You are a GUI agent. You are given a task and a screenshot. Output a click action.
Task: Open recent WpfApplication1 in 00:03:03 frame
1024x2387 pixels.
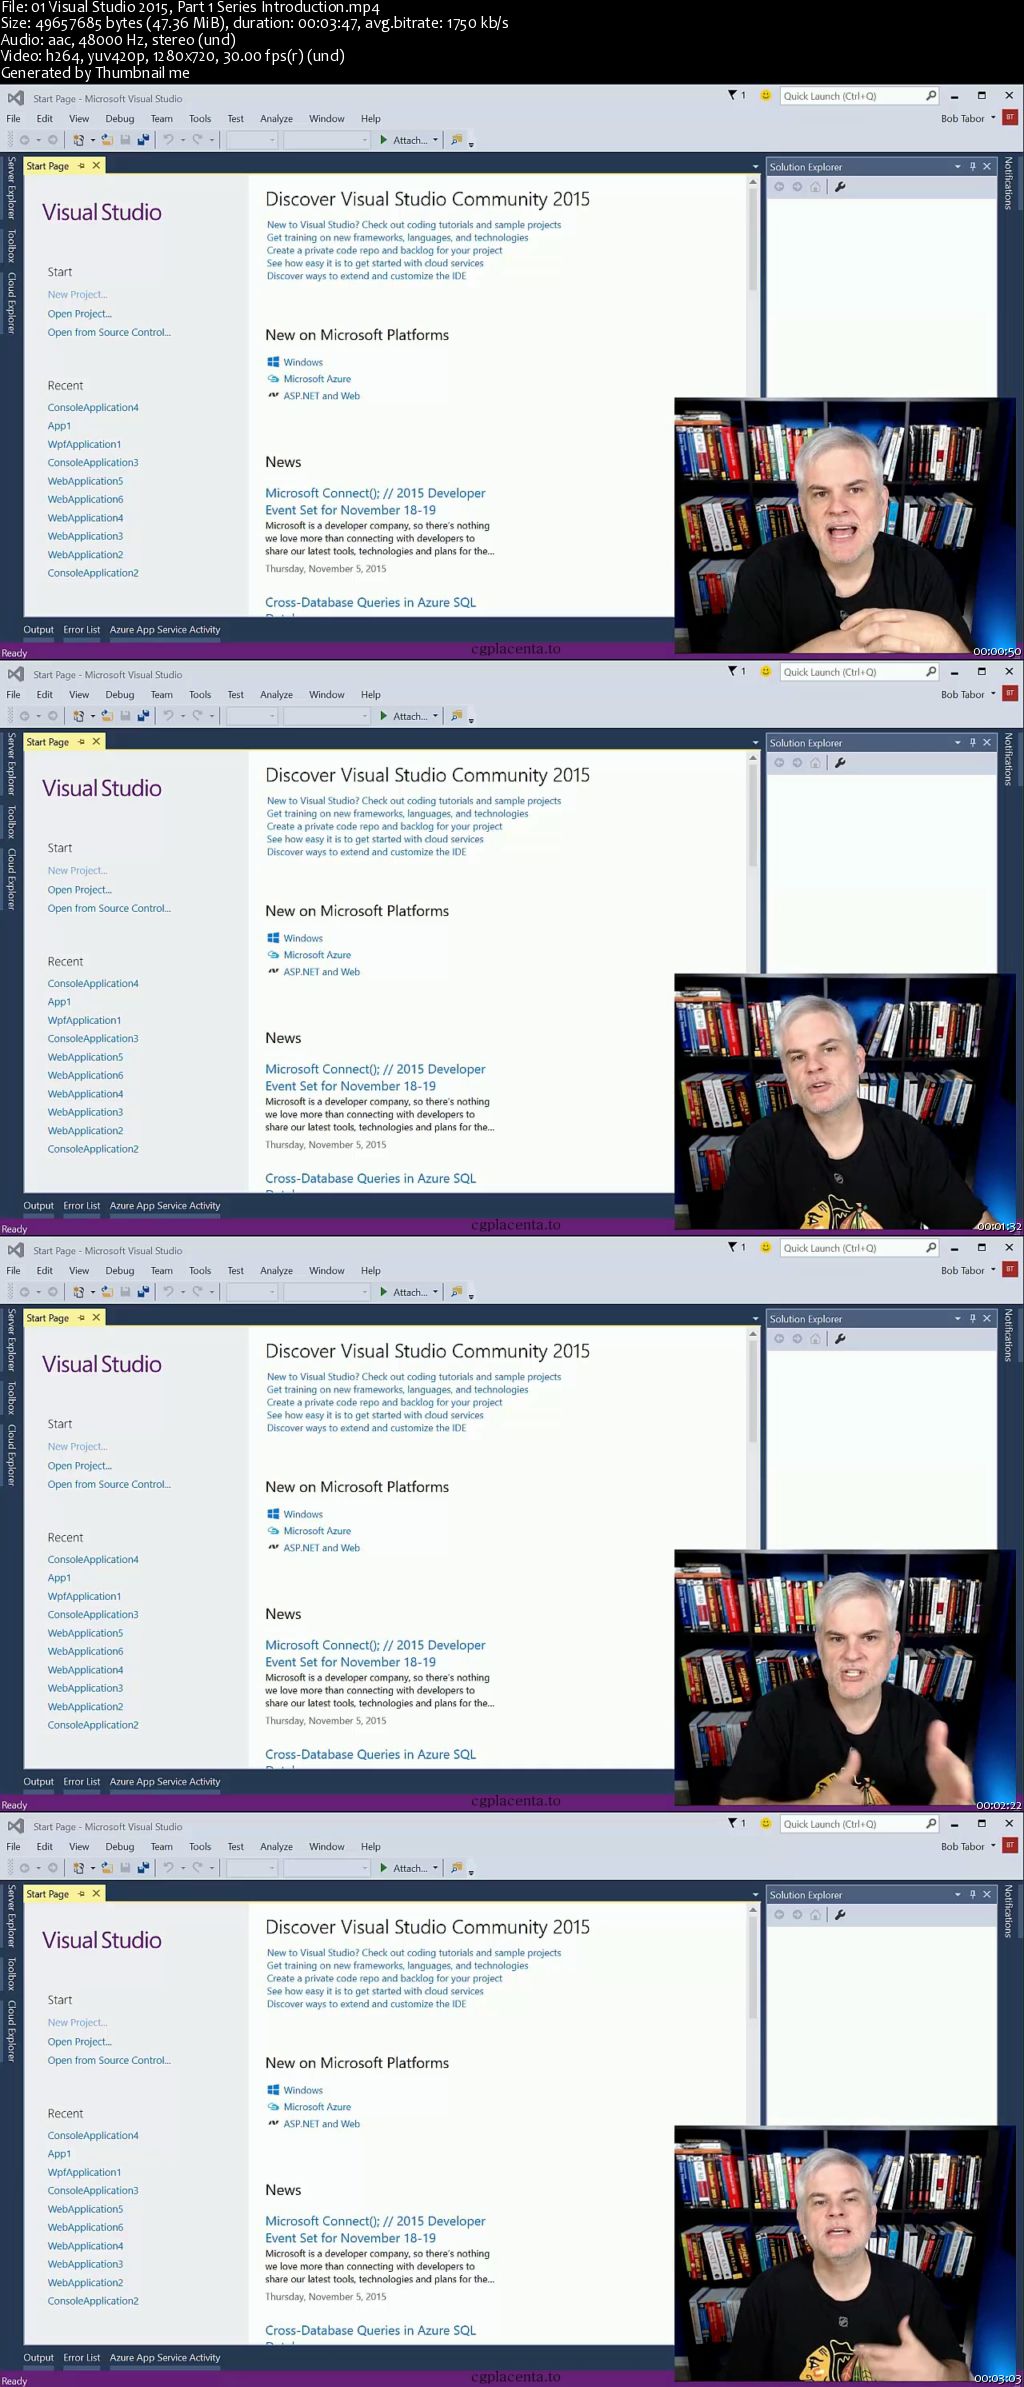point(84,2172)
